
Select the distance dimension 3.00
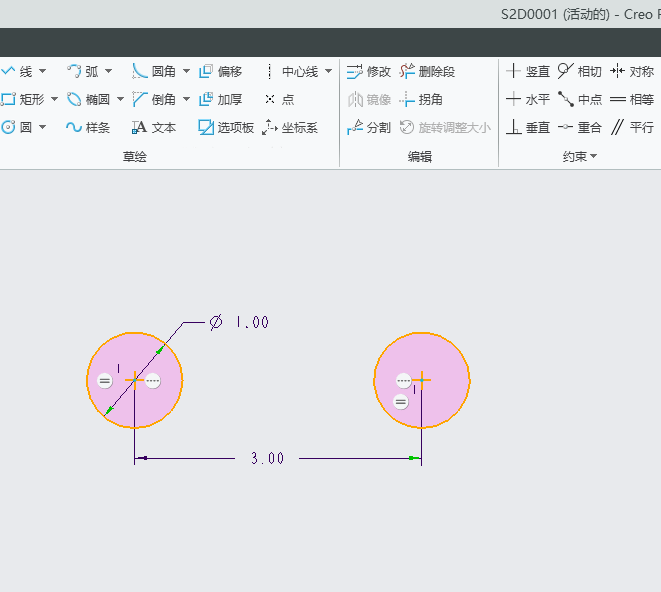267,458
